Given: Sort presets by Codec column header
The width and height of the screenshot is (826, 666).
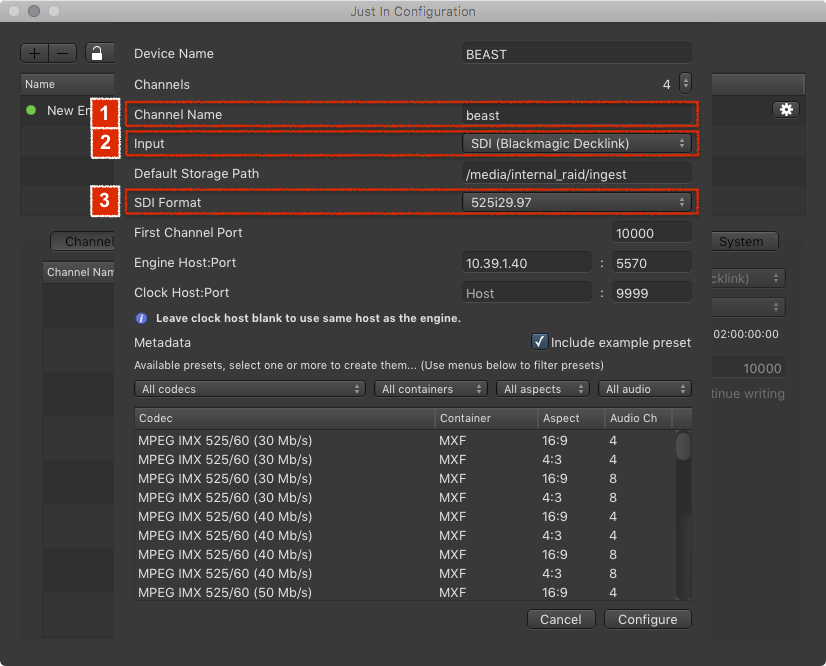Looking at the screenshot, I should 284,418.
